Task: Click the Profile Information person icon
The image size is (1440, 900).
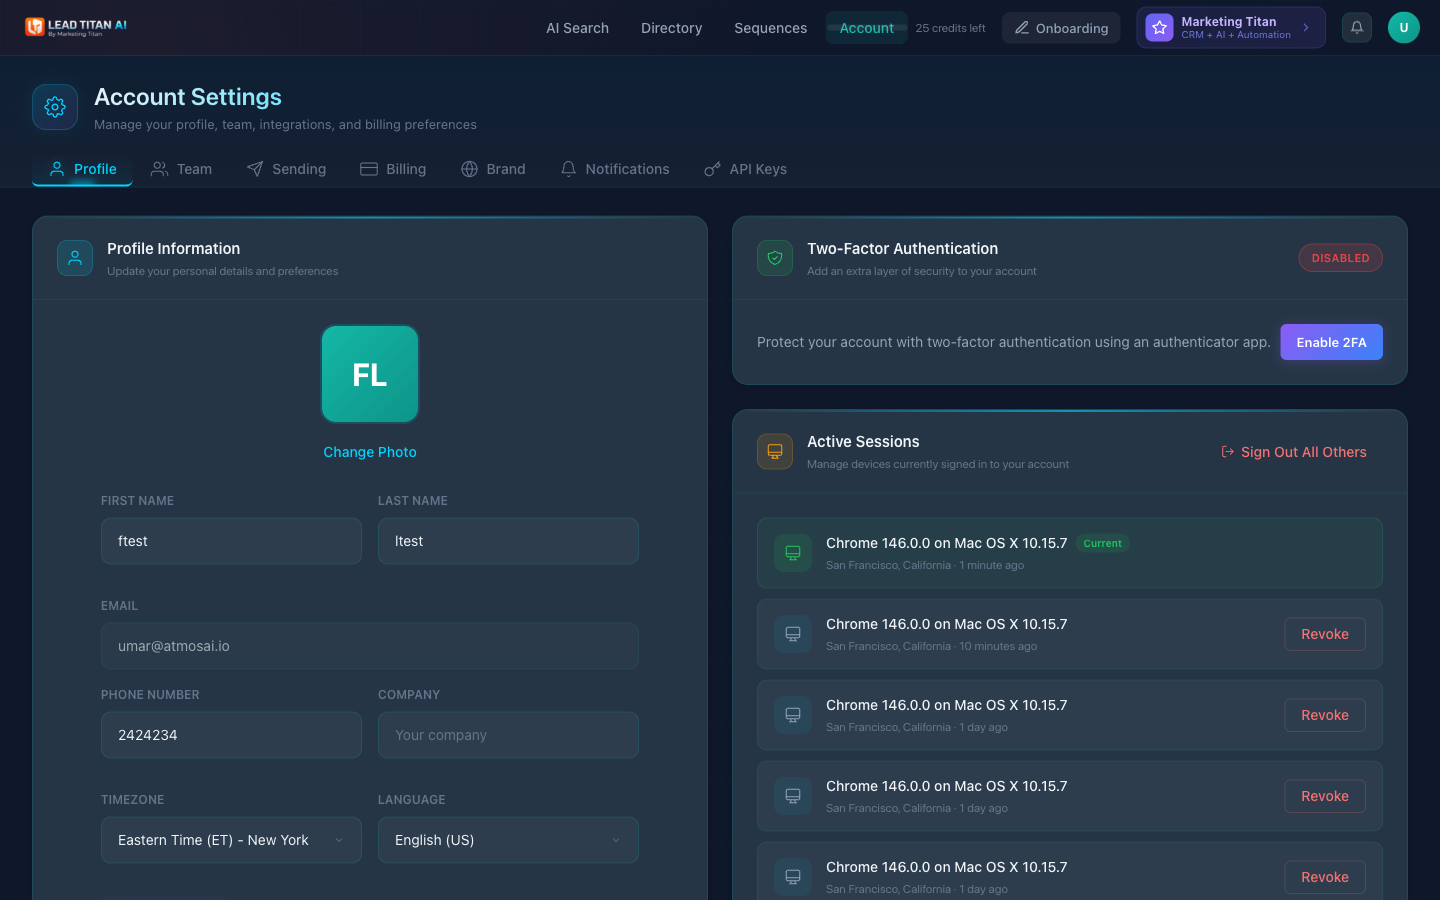Action: coord(75,257)
